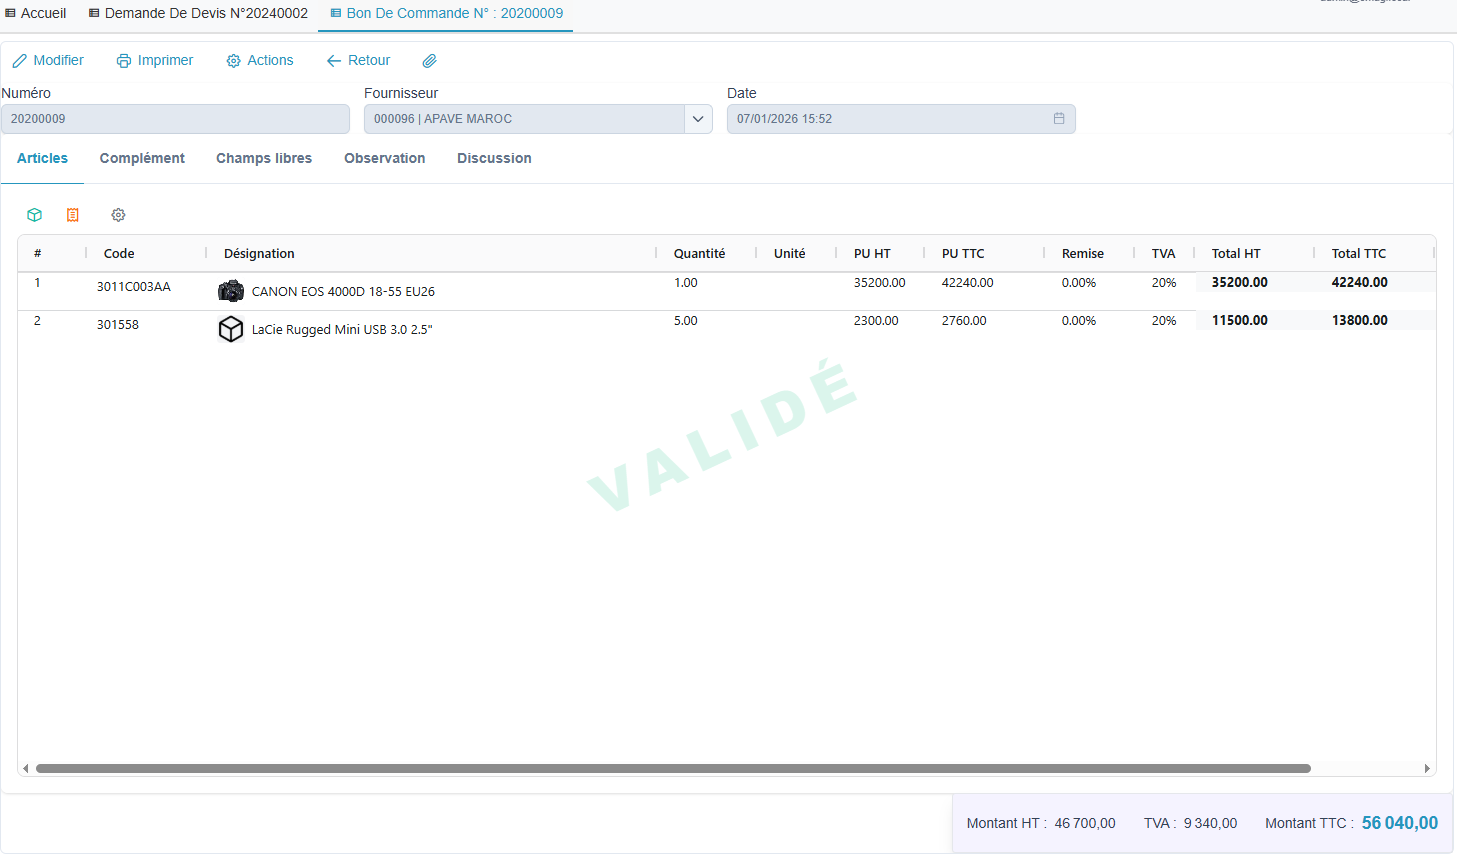The image size is (1457, 865).
Task: Click the paperclip attachment icon
Action: tap(429, 61)
